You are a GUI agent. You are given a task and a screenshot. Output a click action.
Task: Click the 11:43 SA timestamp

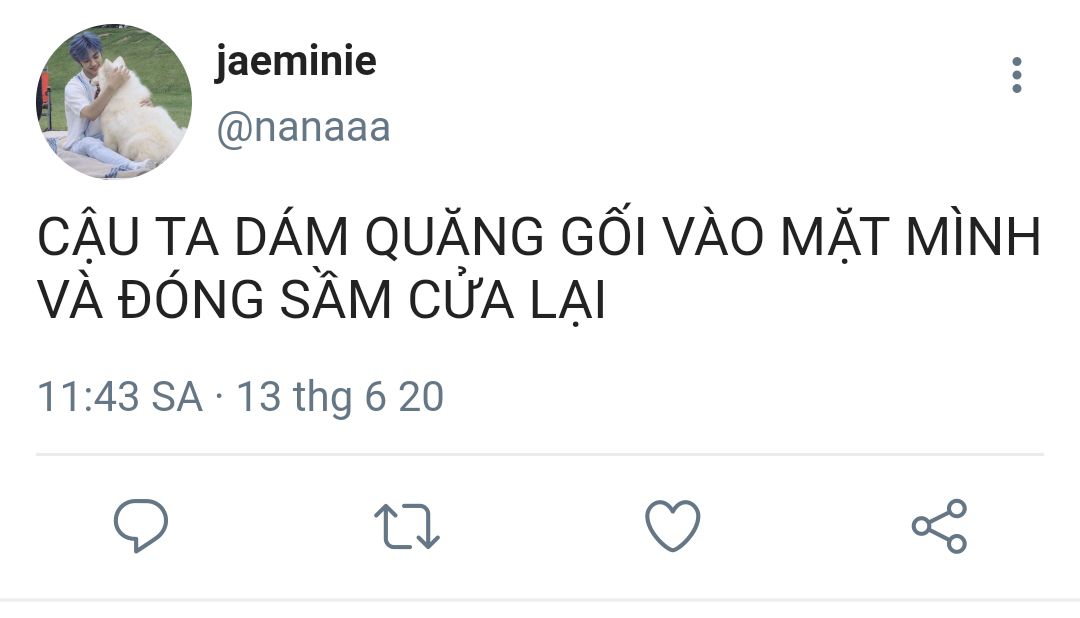(x=120, y=396)
